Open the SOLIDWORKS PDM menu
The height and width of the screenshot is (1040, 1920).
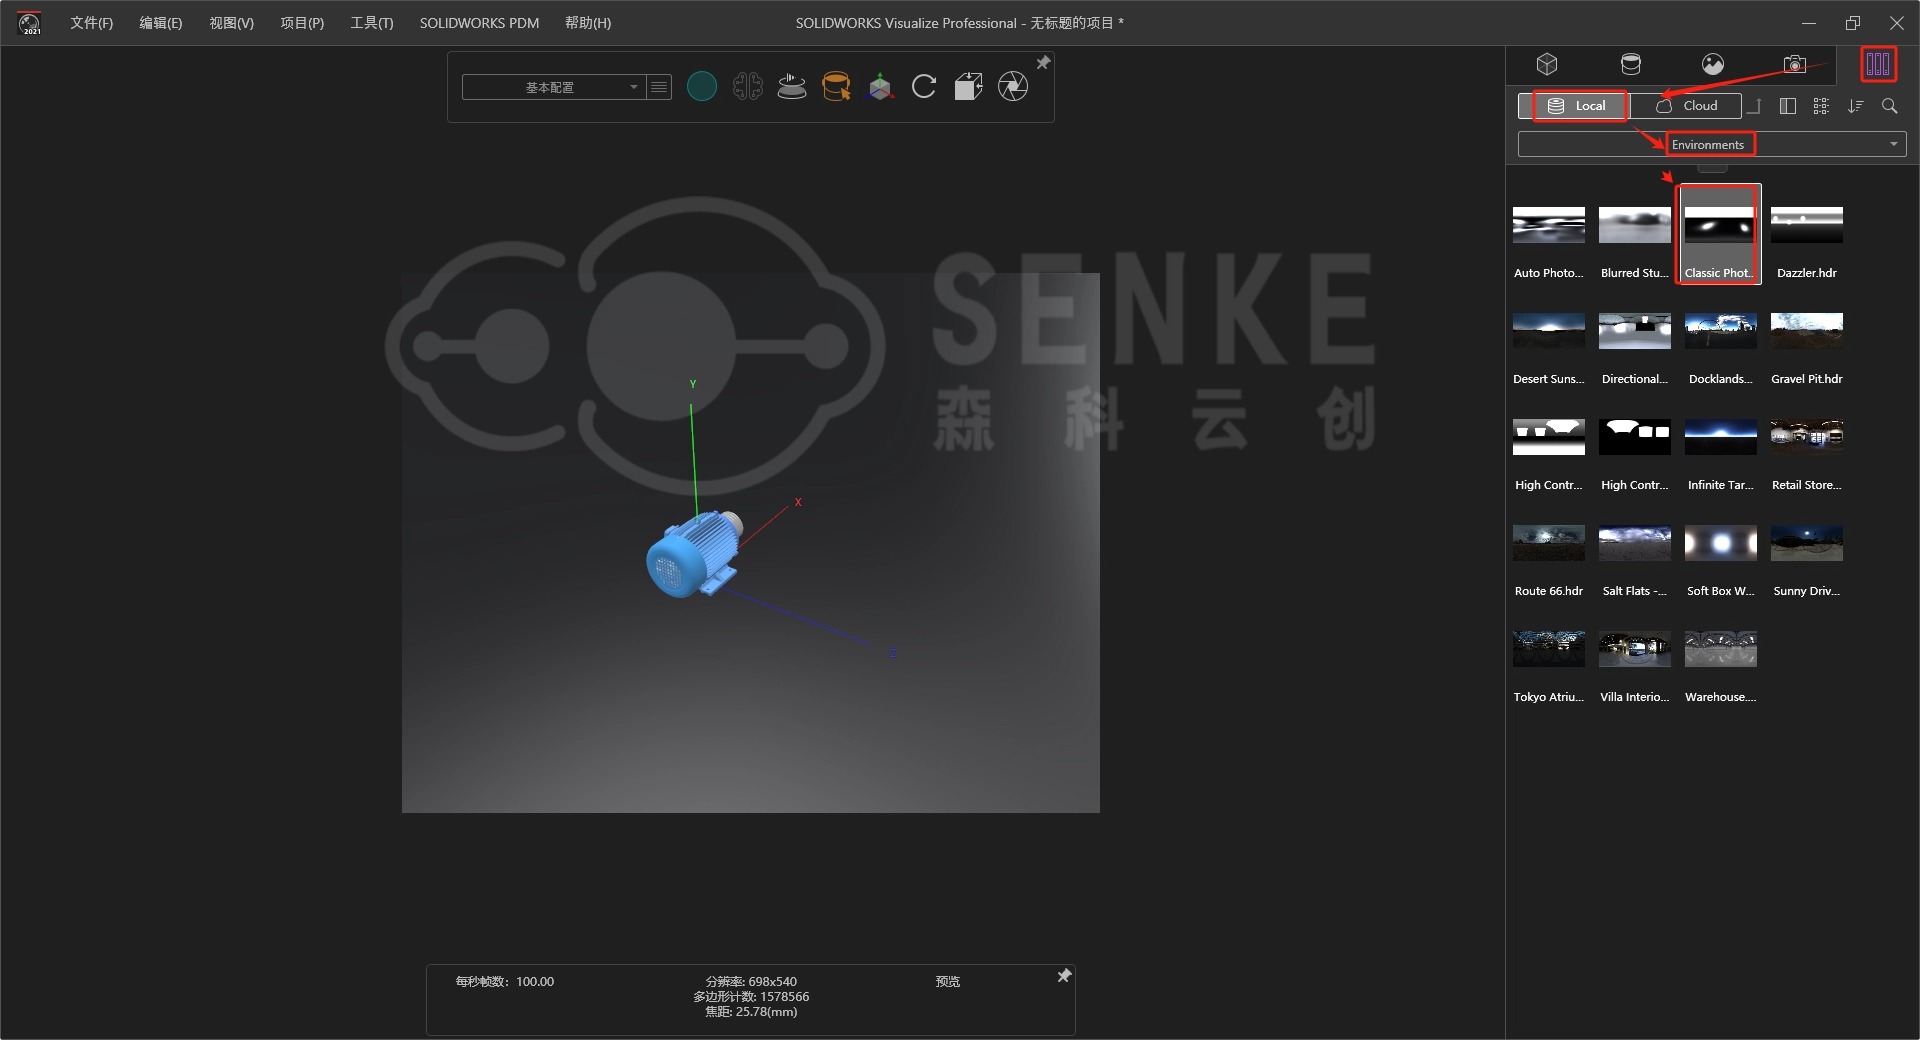coord(479,23)
